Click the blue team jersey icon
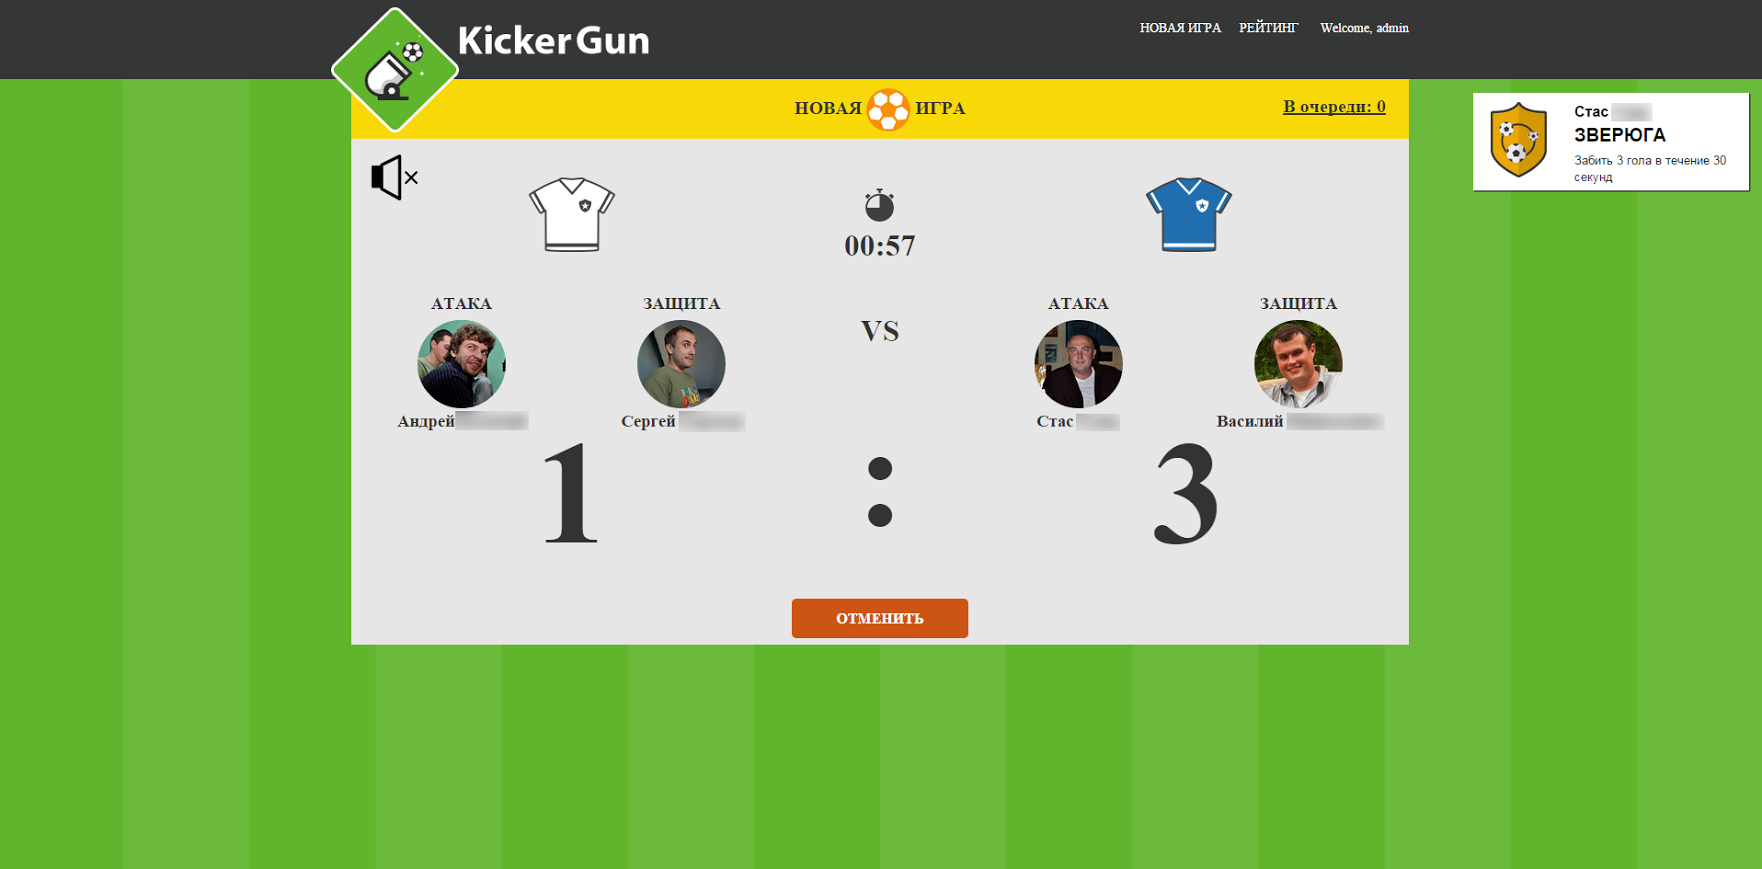 click(x=1189, y=214)
